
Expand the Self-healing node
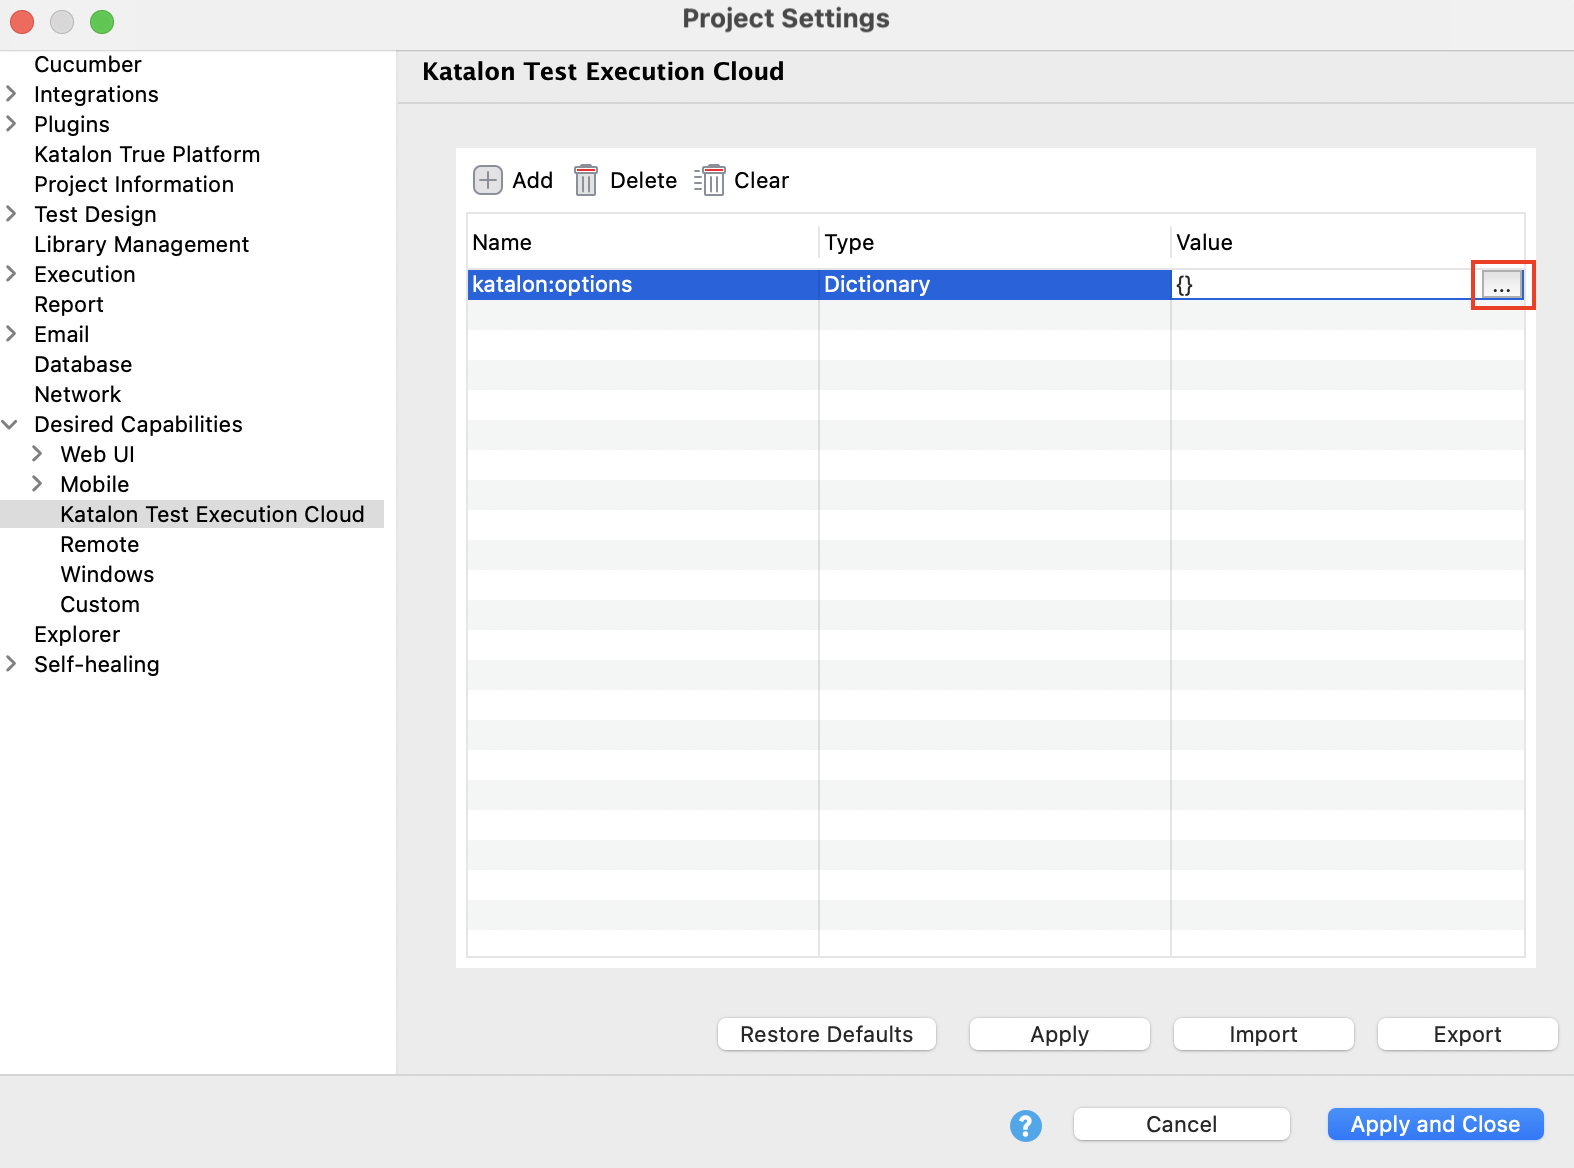tap(11, 664)
